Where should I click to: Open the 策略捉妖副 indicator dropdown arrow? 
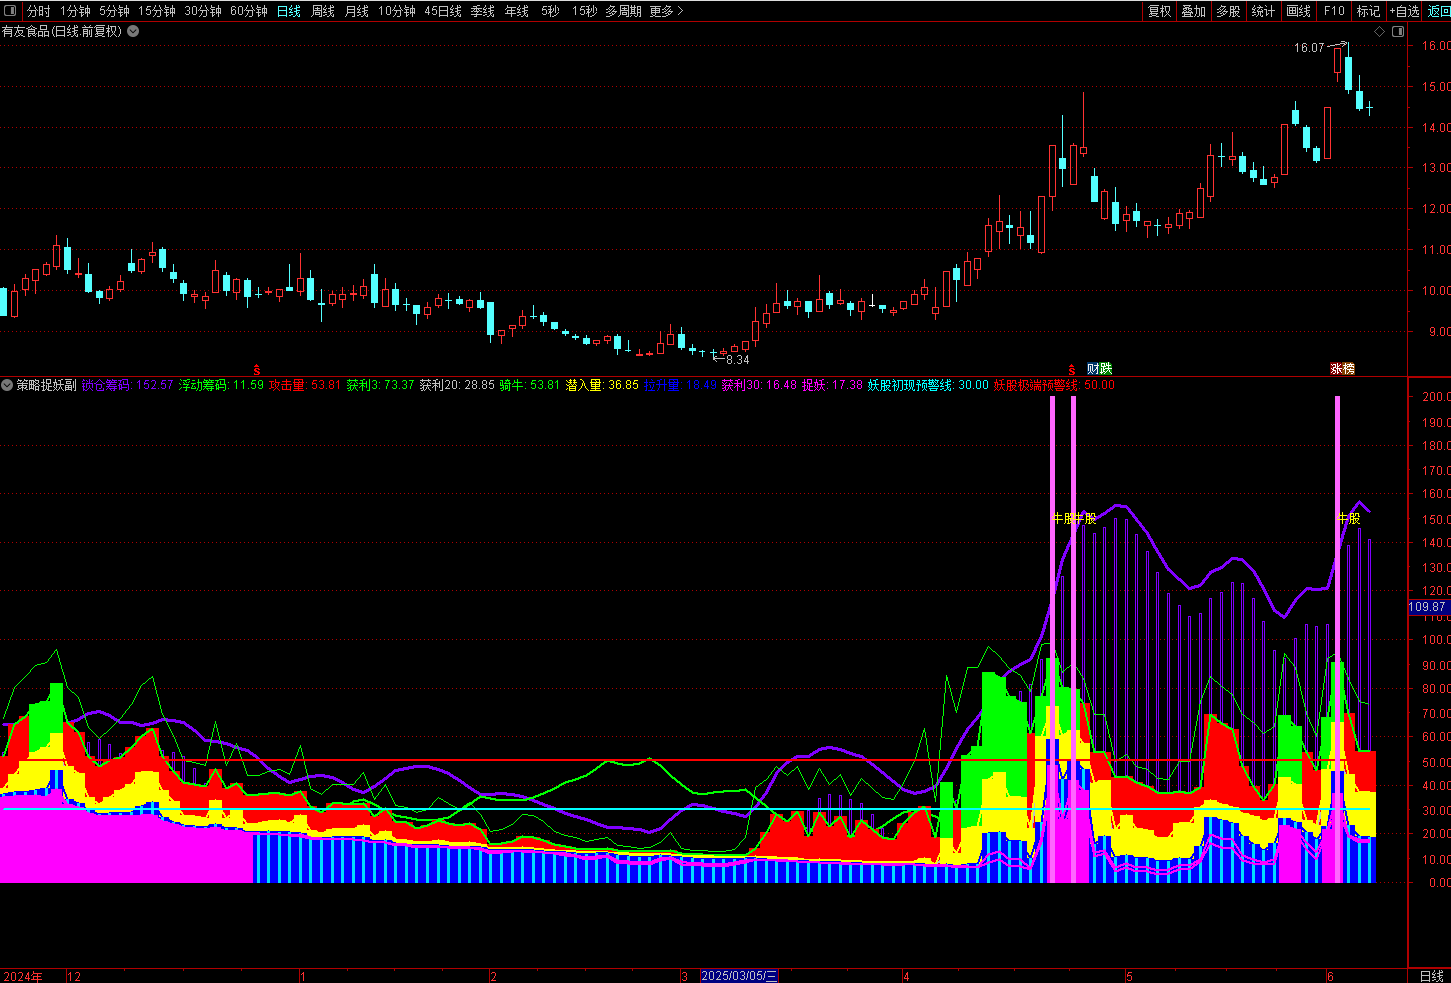[7, 385]
